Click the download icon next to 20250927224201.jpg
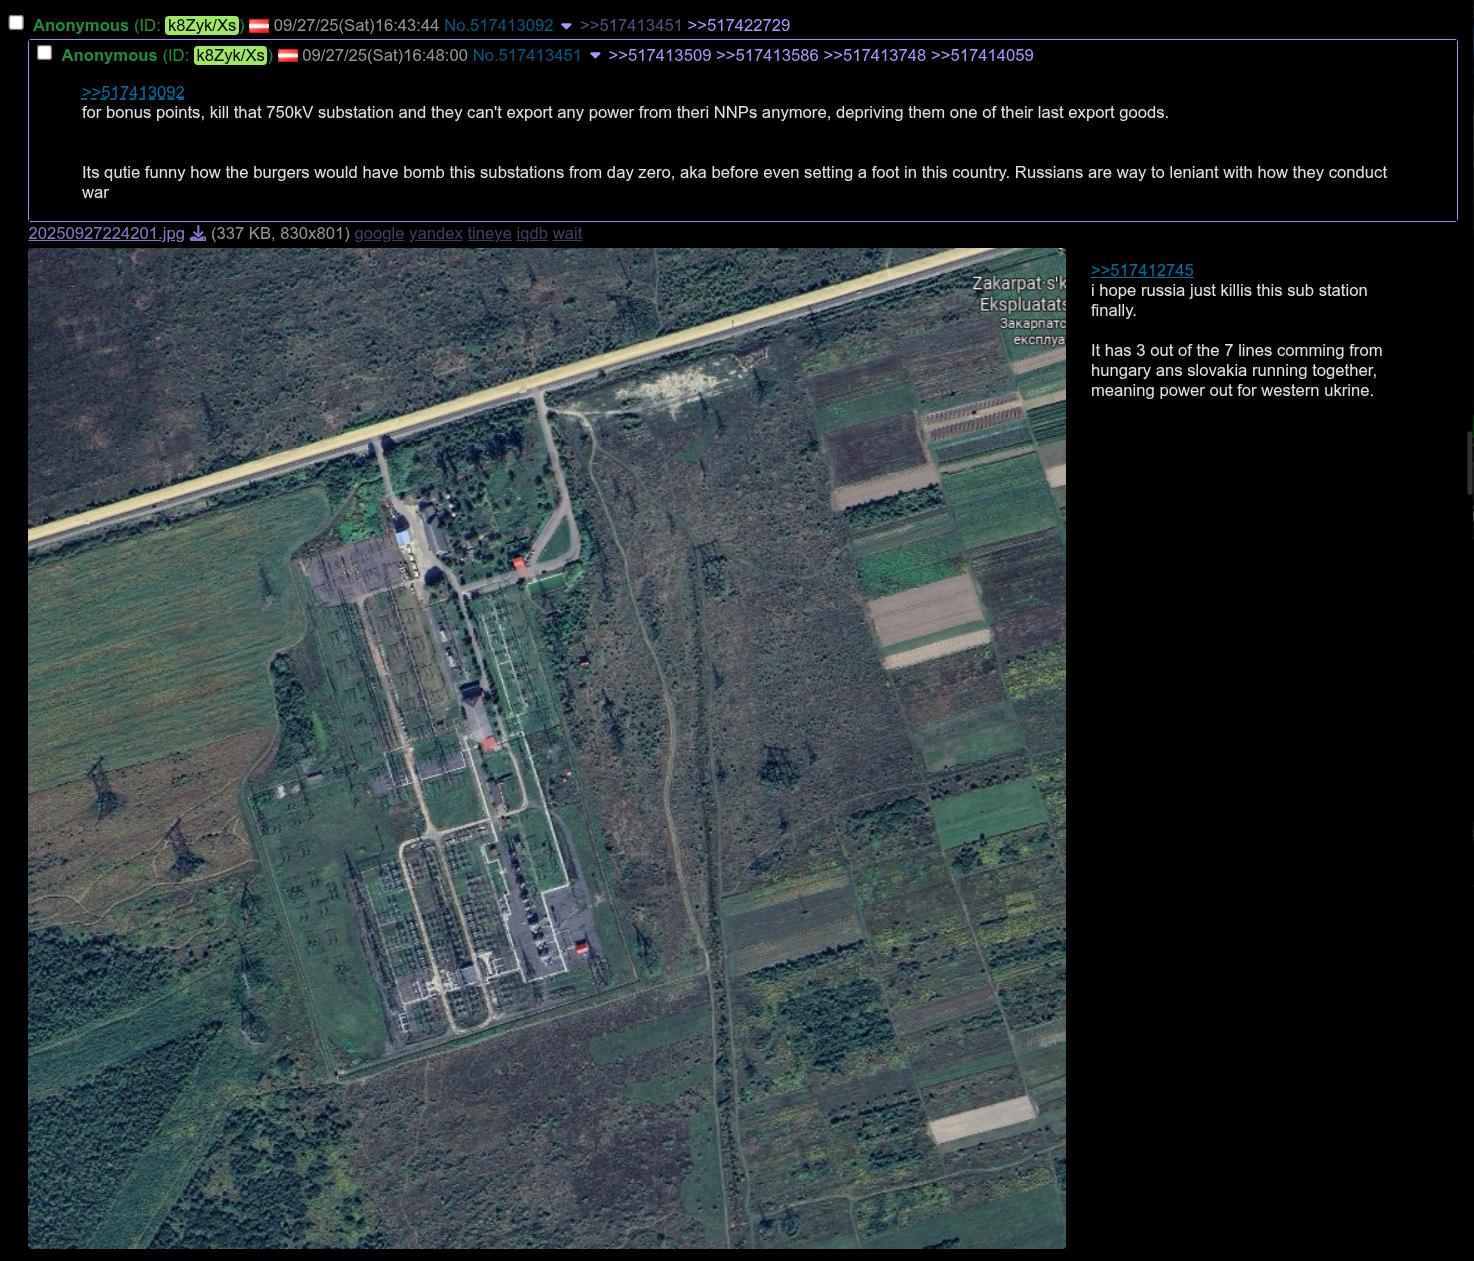Image resolution: width=1474 pixels, height=1261 pixels. tap(198, 233)
